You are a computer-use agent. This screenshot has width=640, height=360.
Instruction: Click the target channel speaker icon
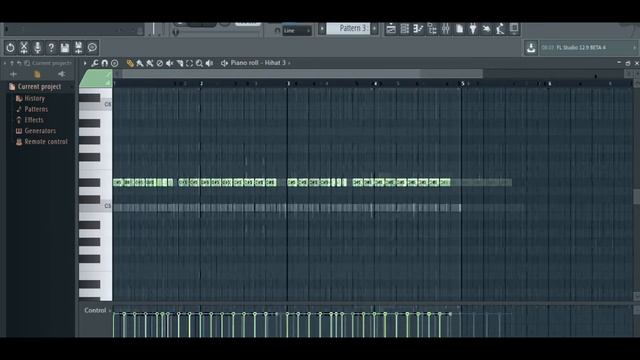pos(224,63)
